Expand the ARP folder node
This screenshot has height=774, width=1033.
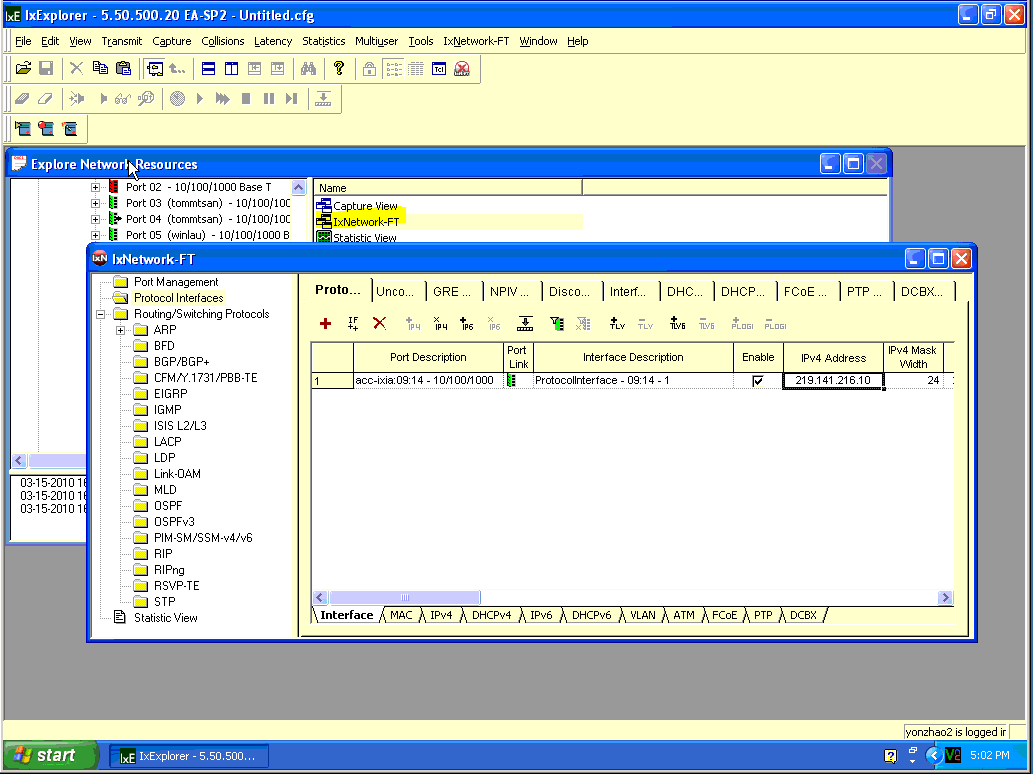pyautogui.click(x=121, y=330)
